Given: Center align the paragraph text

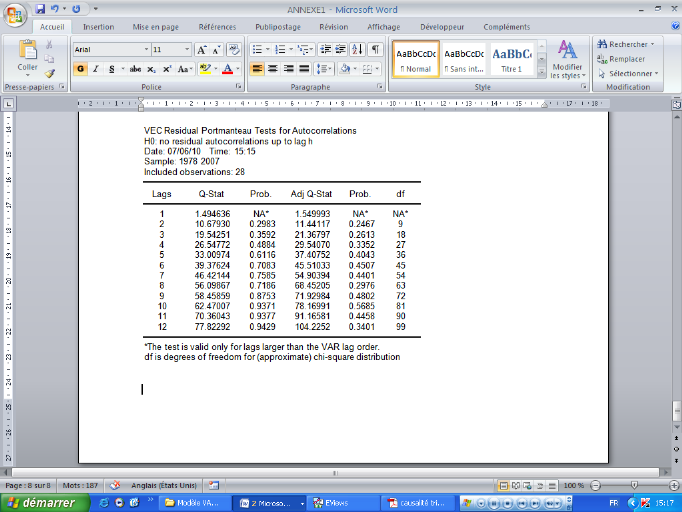Looking at the screenshot, I should (273, 69).
